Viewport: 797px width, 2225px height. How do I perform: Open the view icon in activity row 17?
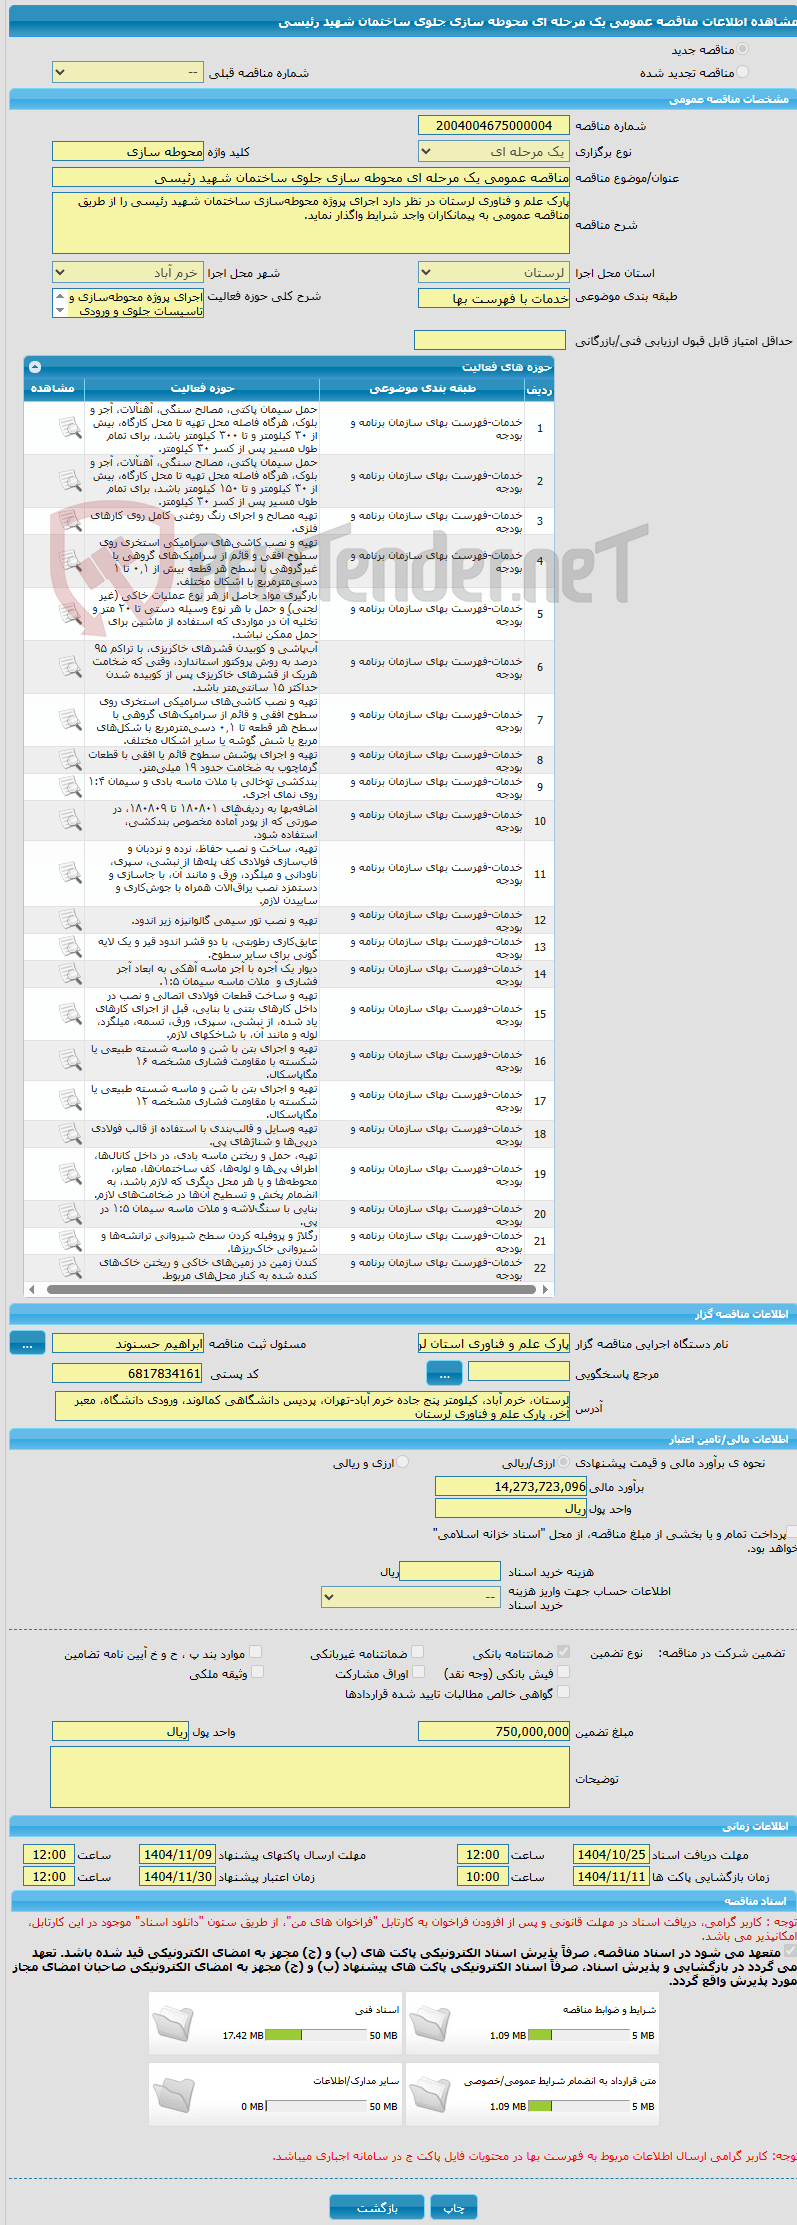pyautogui.click(x=69, y=1101)
